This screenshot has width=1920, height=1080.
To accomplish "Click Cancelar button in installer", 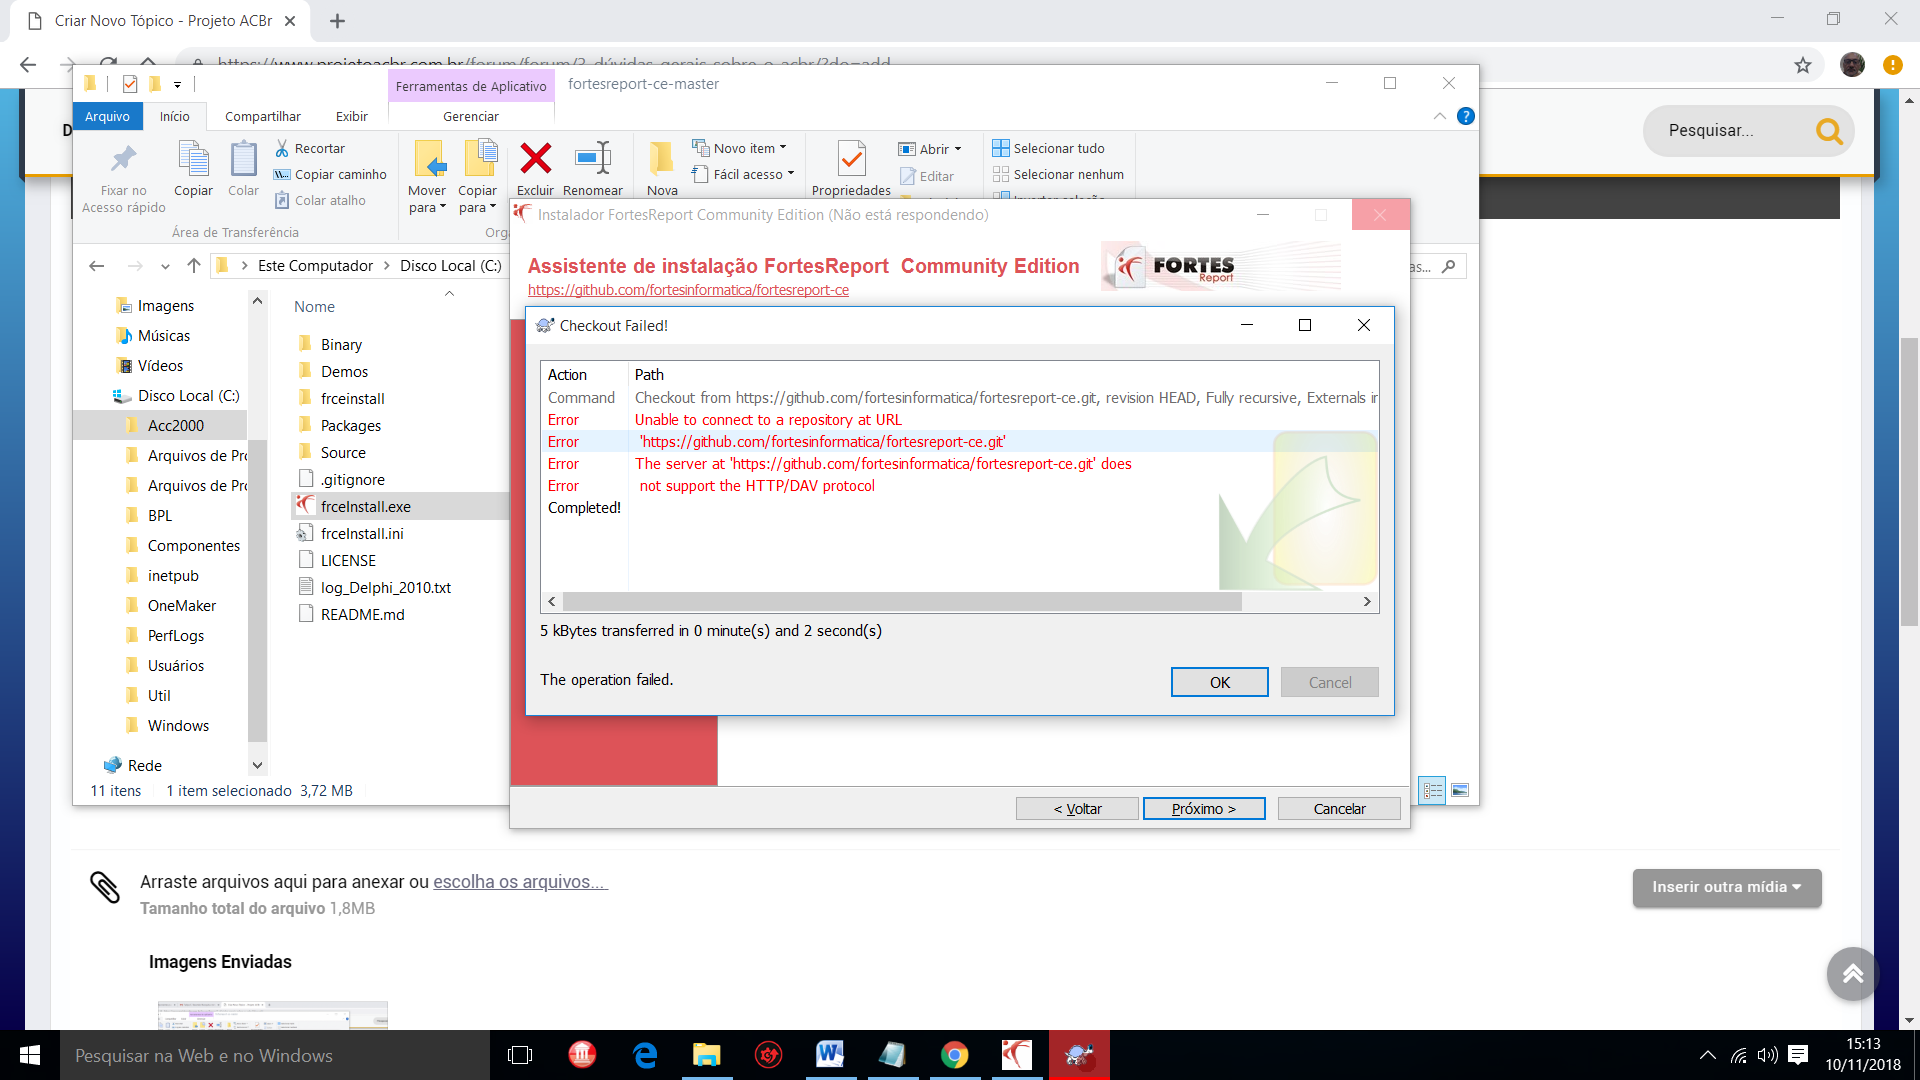I will (x=1339, y=808).
